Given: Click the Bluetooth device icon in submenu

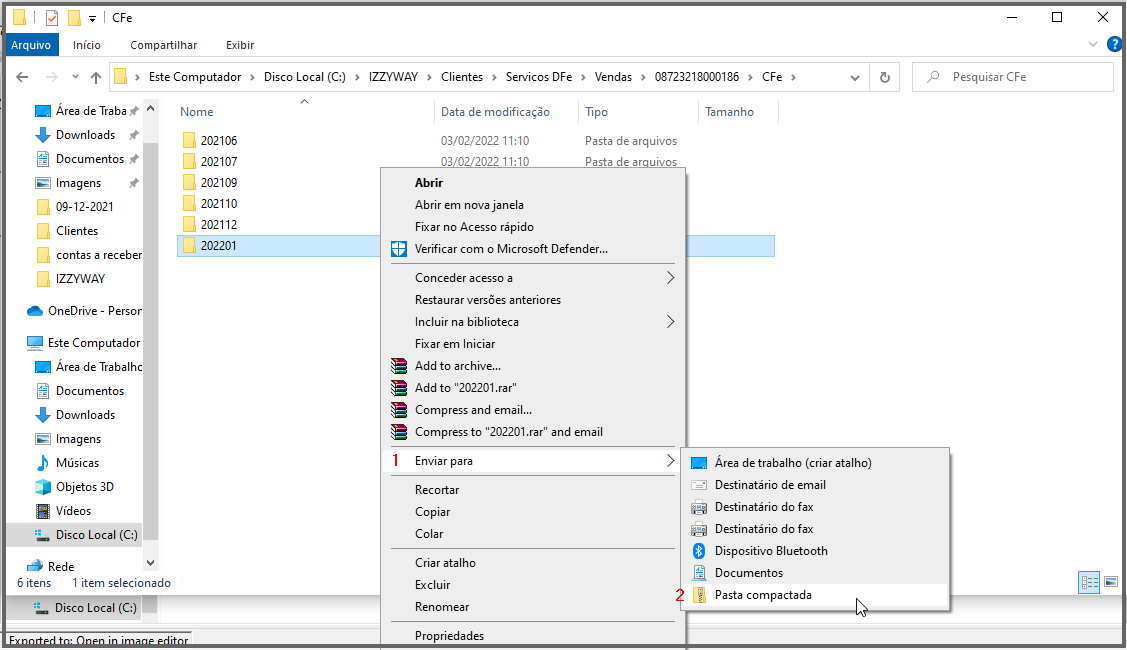Looking at the screenshot, I should pos(699,551).
